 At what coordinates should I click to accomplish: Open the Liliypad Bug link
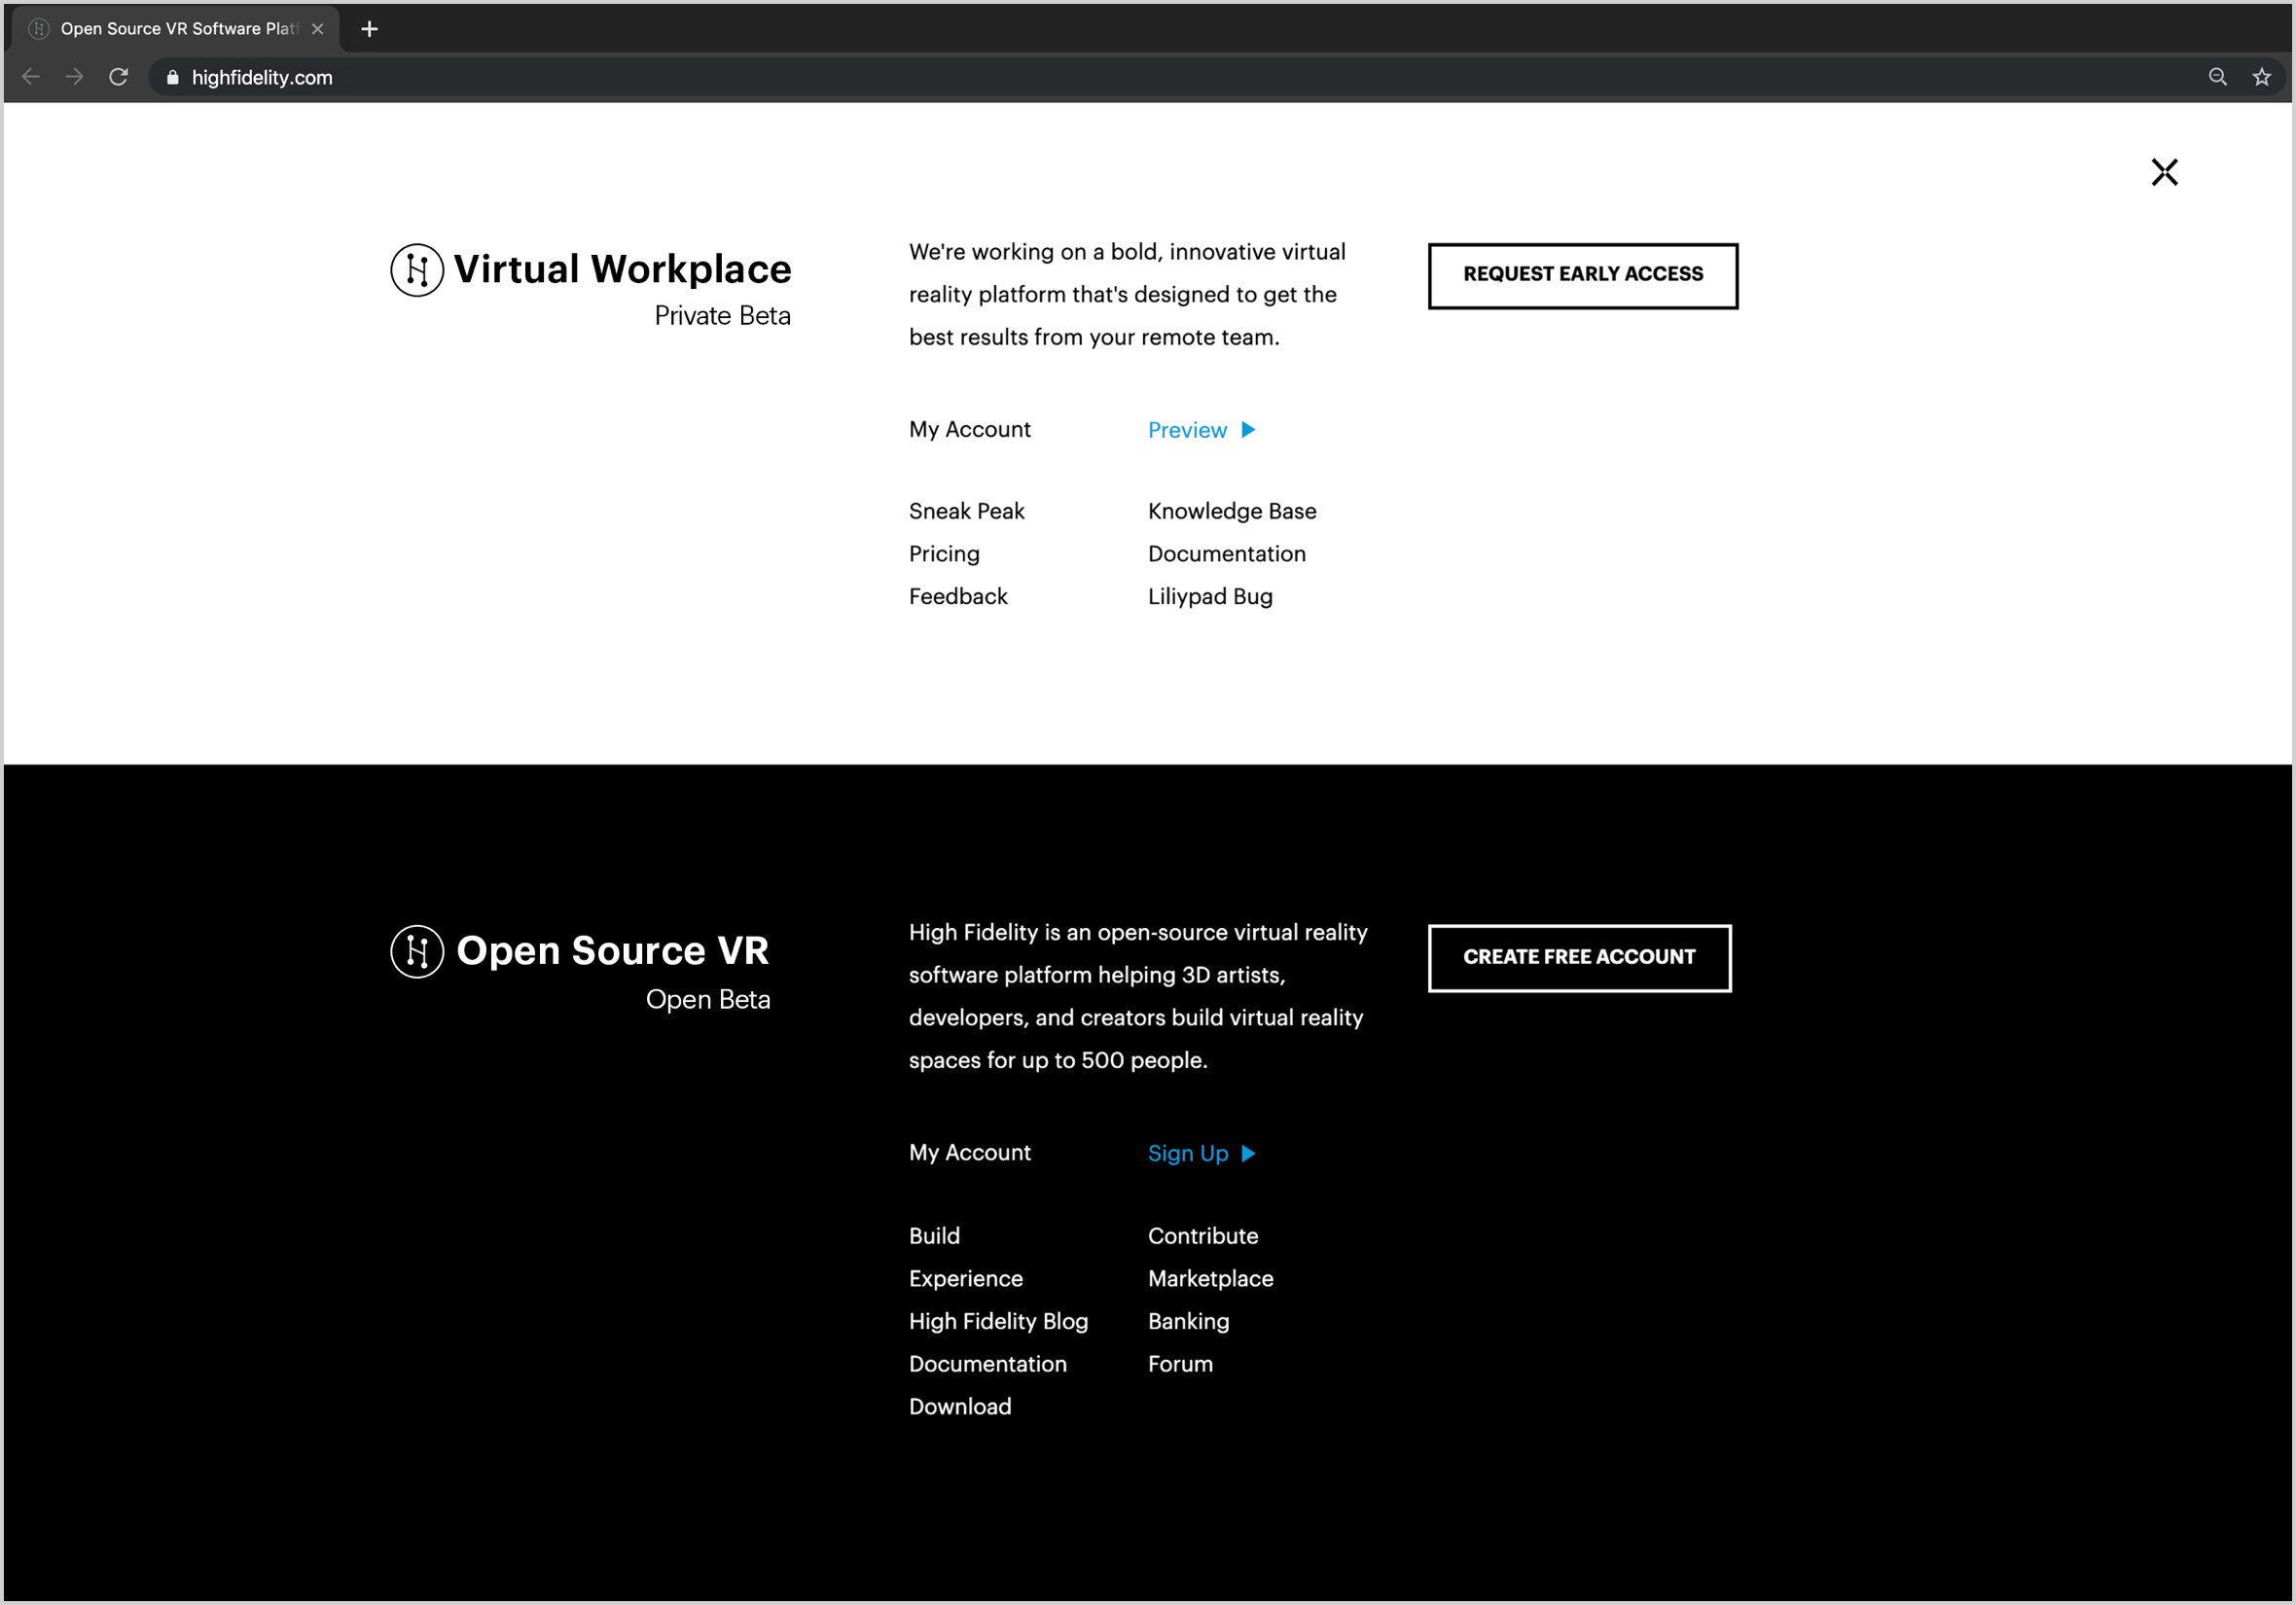[1210, 598]
